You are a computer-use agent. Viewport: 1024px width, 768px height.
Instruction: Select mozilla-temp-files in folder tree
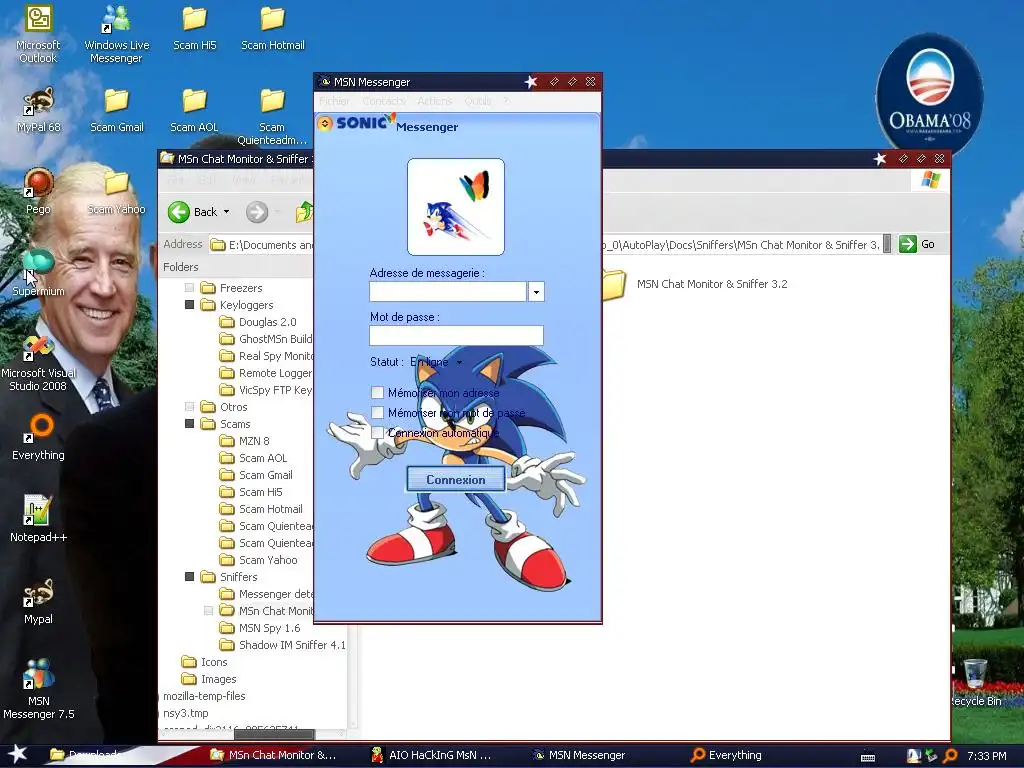(x=204, y=696)
